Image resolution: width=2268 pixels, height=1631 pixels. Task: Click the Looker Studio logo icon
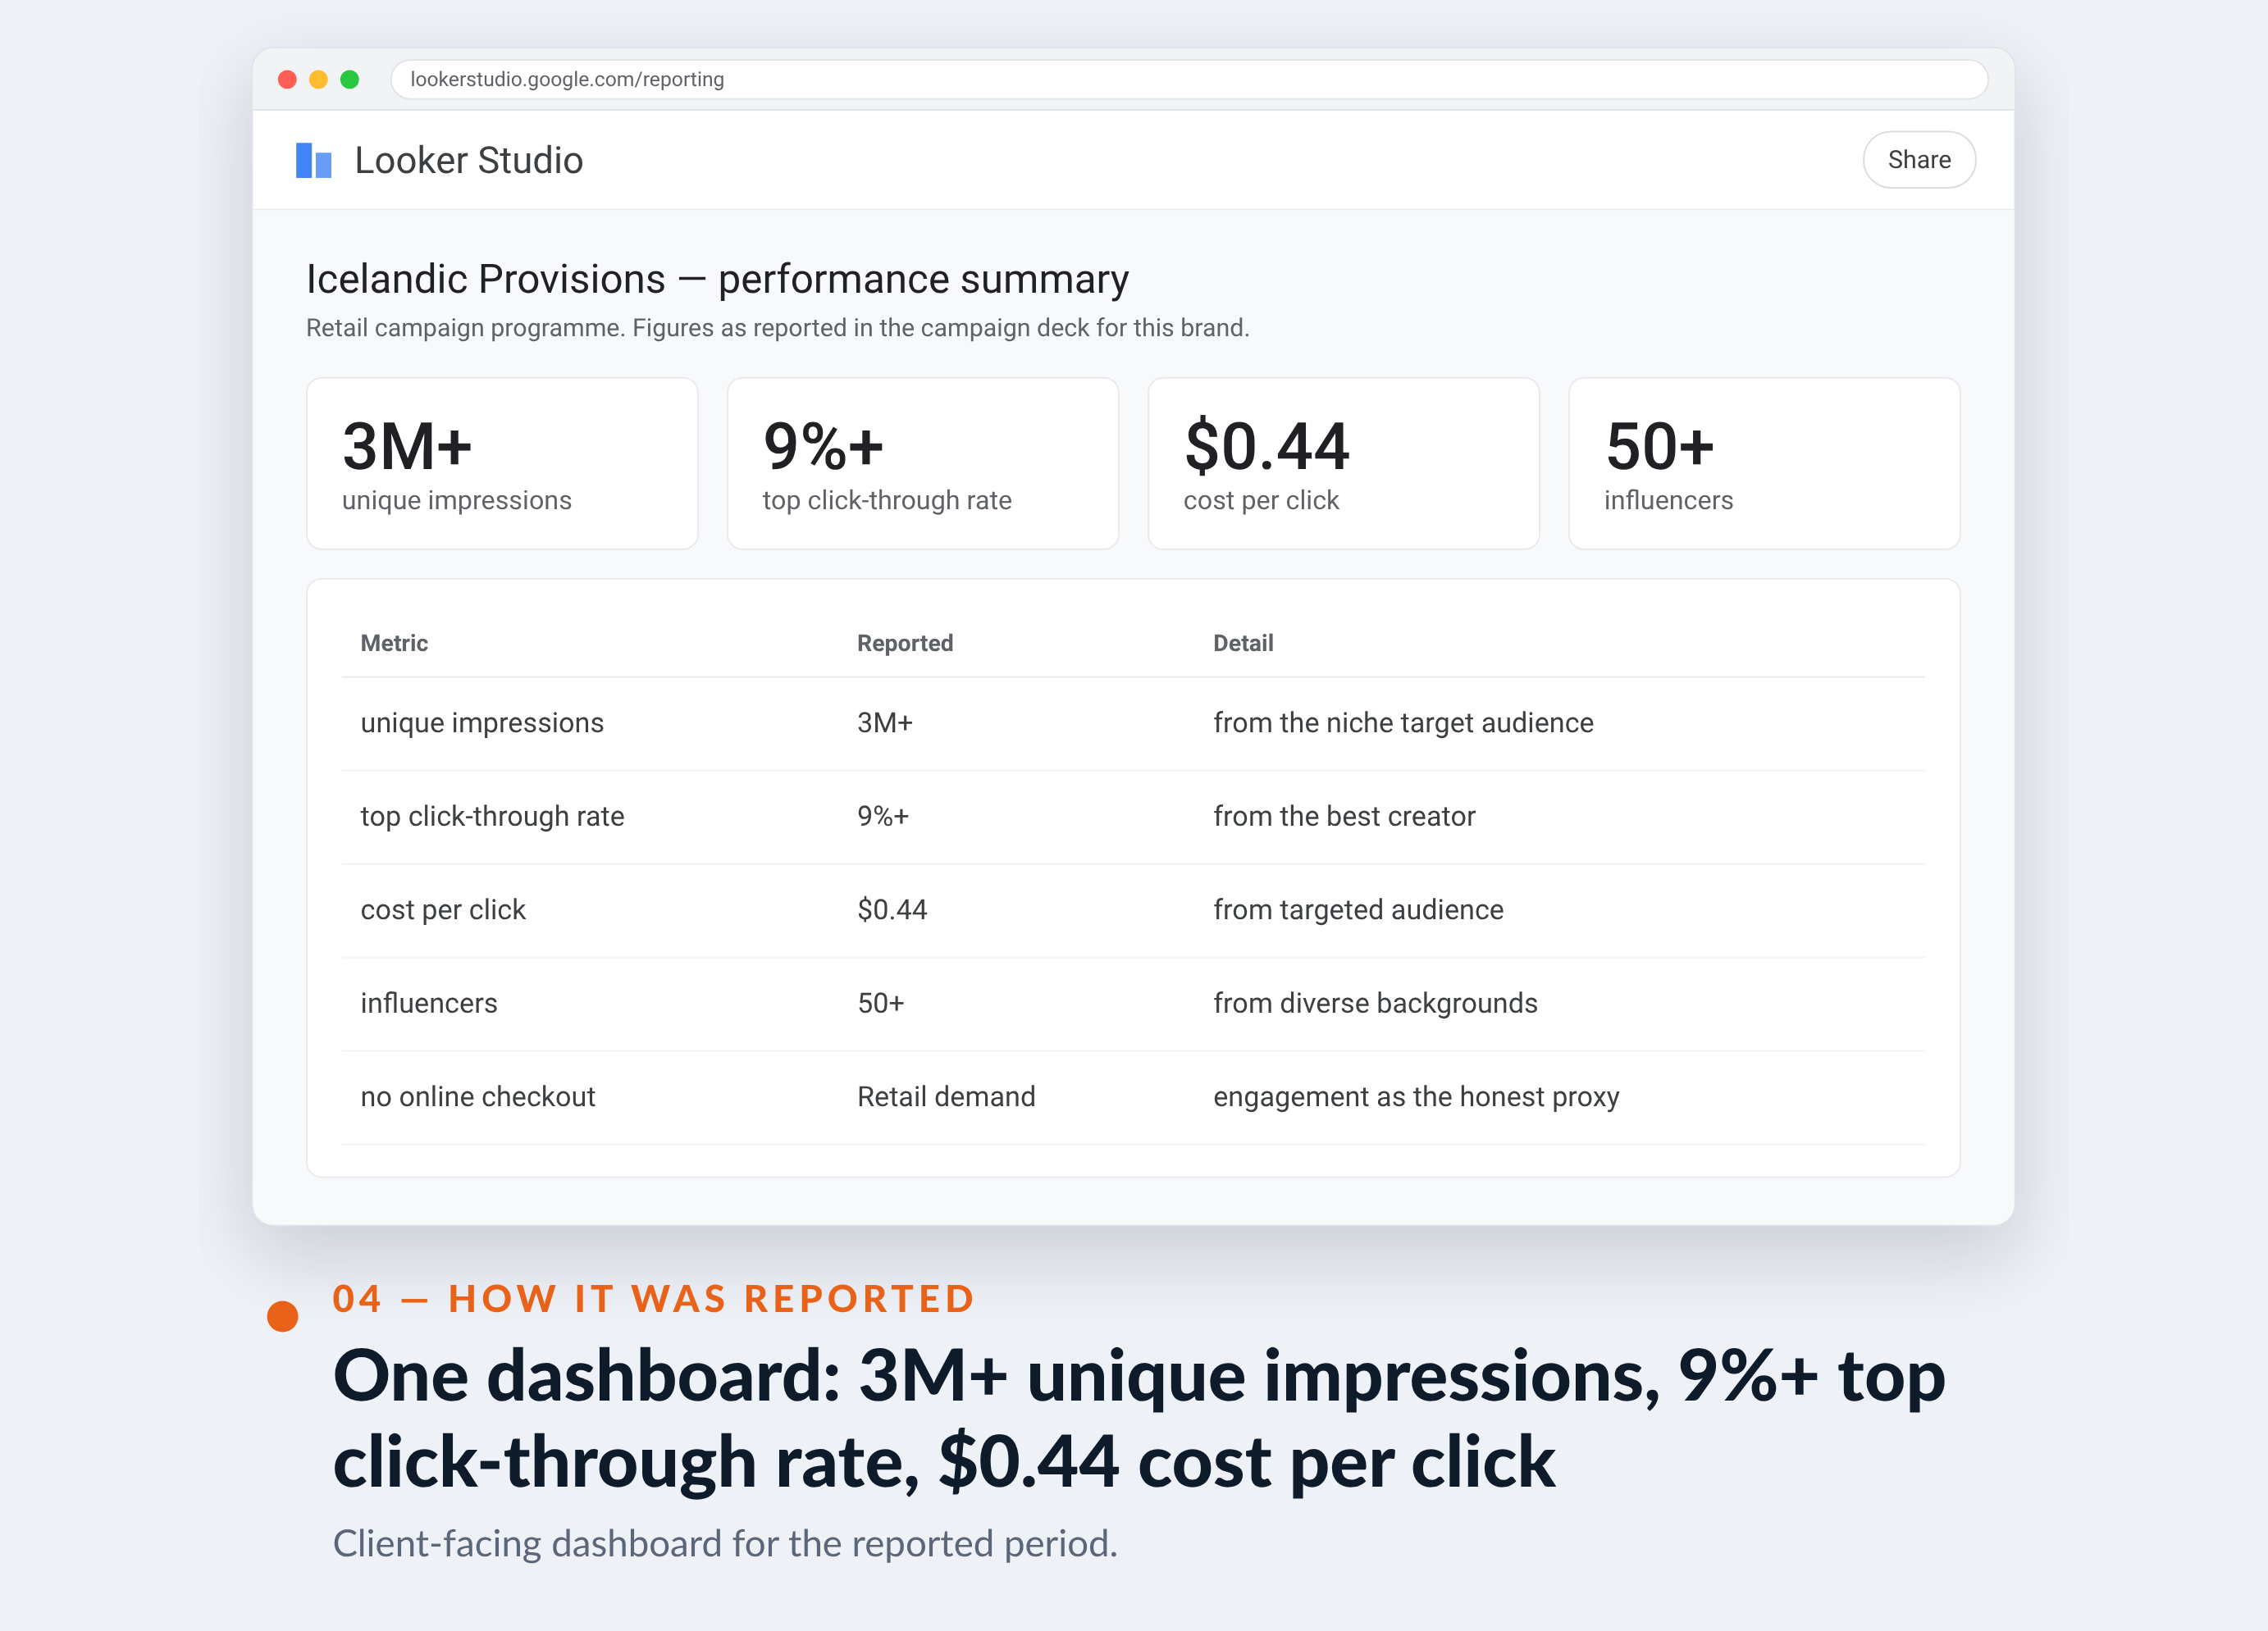313,160
